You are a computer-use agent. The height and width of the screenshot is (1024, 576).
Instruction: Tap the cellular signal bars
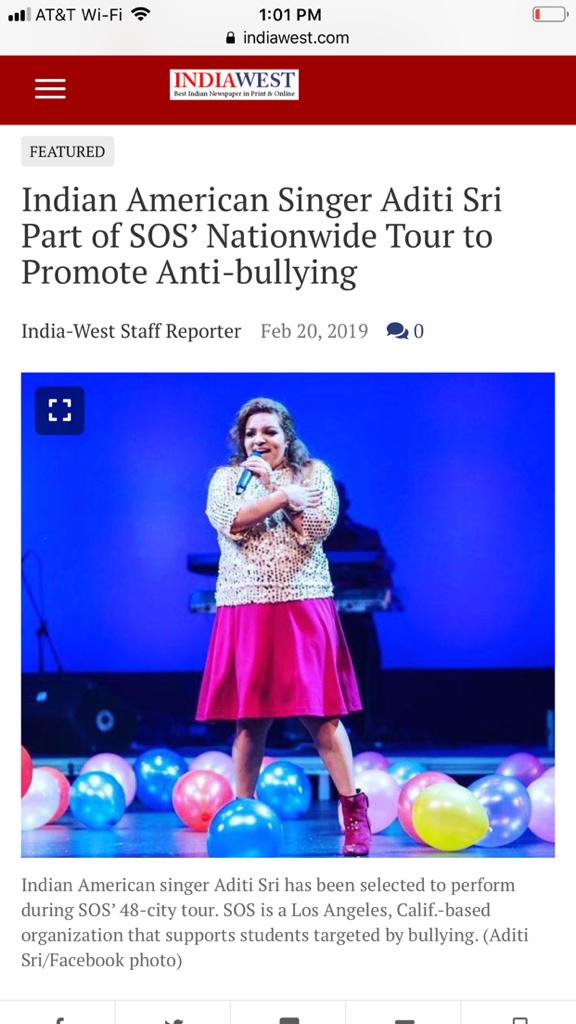click(x=19, y=14)
